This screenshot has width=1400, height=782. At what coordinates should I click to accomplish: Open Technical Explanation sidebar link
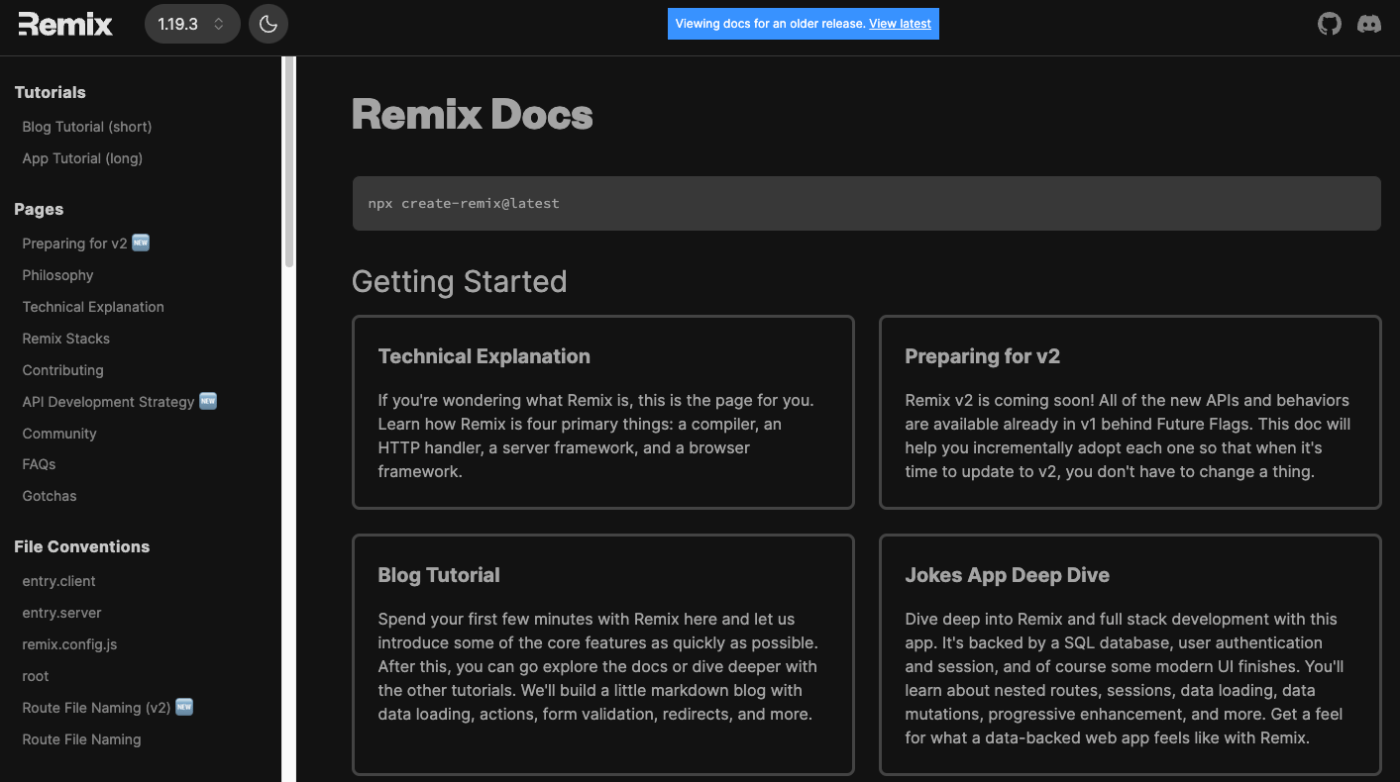[93, 307]
